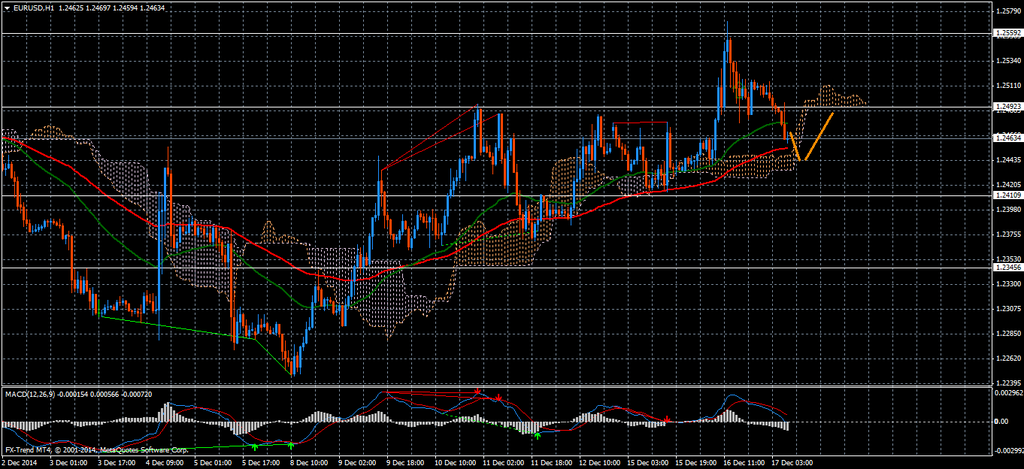Select the 1.24923 horizontal line price label

pos(1007,106)
